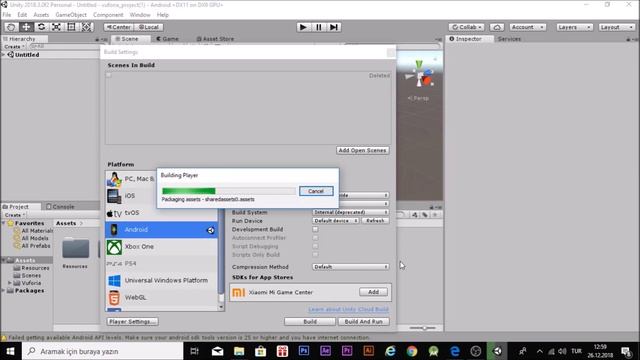
Task: Open the Build System dropdown
Action: tap(350, 212)
